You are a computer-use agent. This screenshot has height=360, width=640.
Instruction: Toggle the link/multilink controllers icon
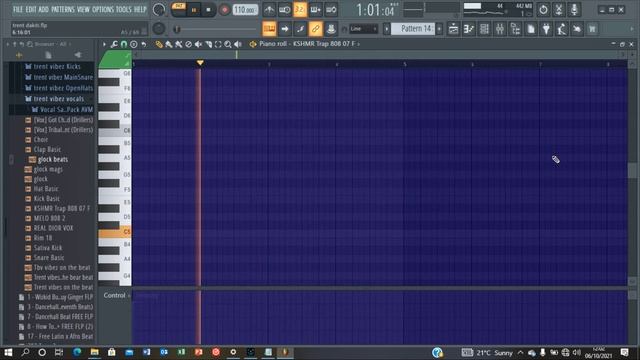click(x=316, y=29)
